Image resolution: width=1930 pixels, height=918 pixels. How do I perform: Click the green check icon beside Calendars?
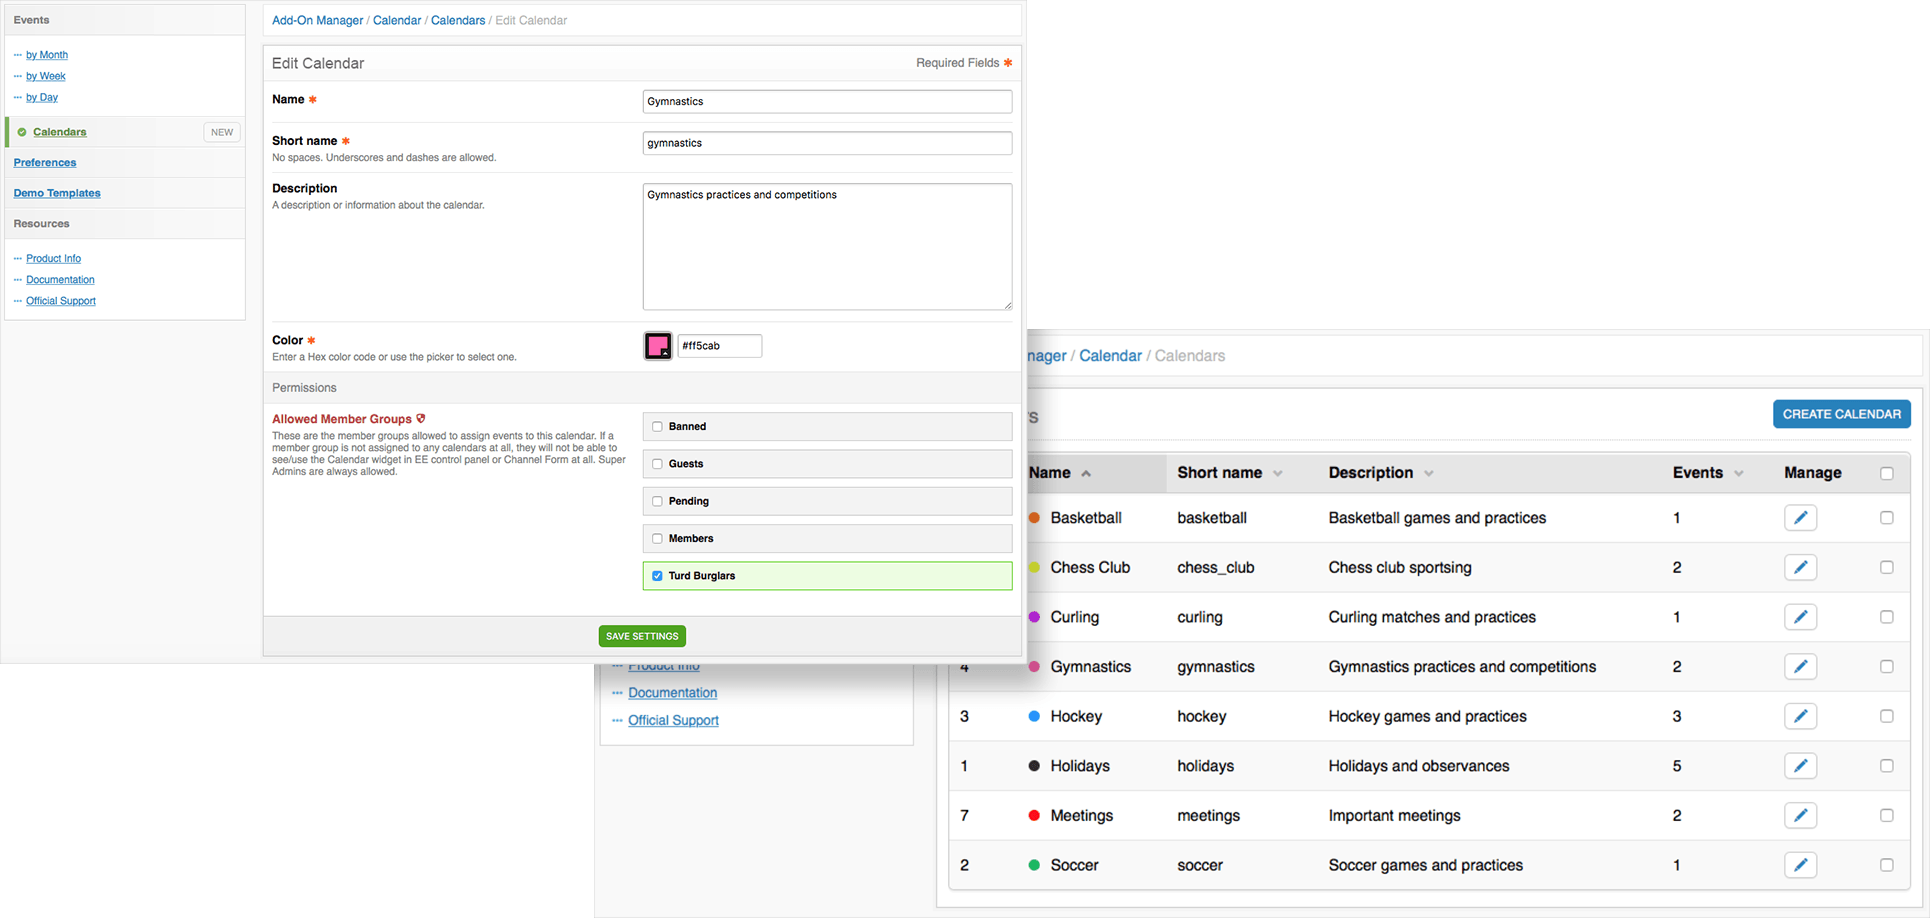click(22, 132)
